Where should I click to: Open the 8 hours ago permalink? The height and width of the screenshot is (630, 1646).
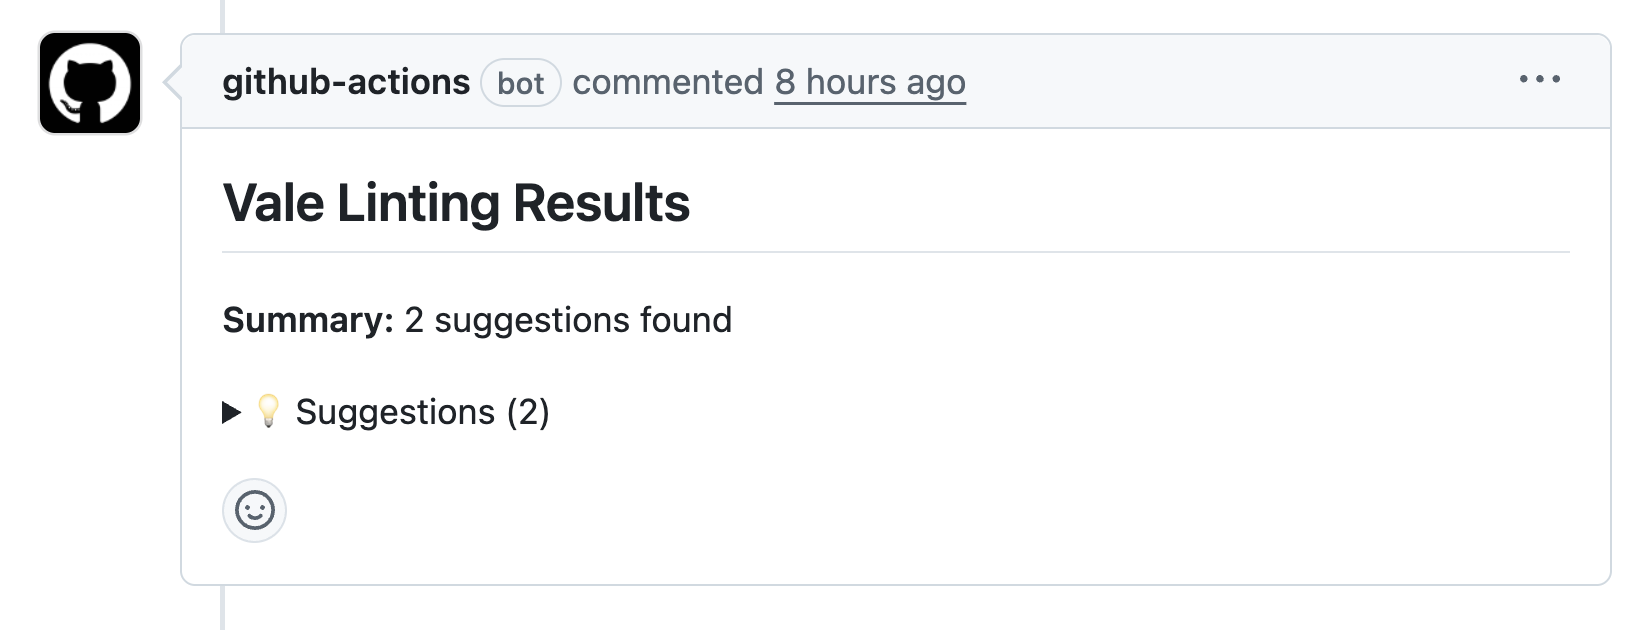[x=868, y=82]
